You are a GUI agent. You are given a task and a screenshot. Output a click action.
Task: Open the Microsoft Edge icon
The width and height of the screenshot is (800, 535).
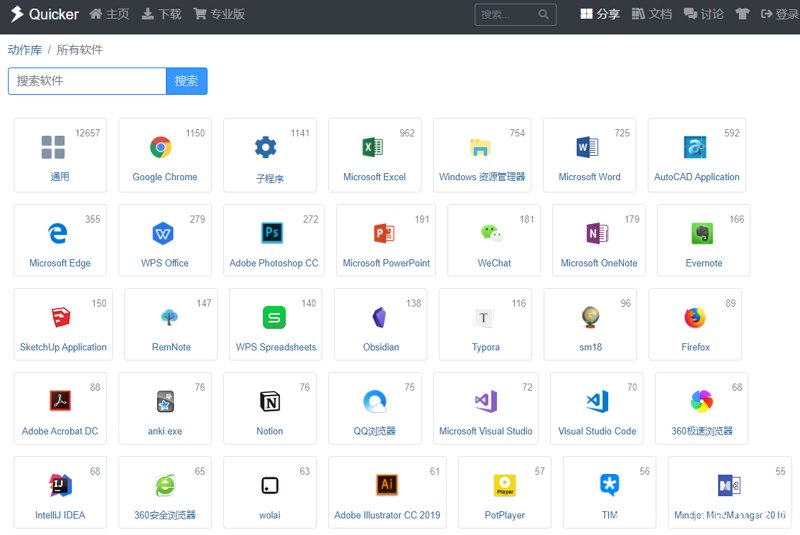(x=58, y=233)
